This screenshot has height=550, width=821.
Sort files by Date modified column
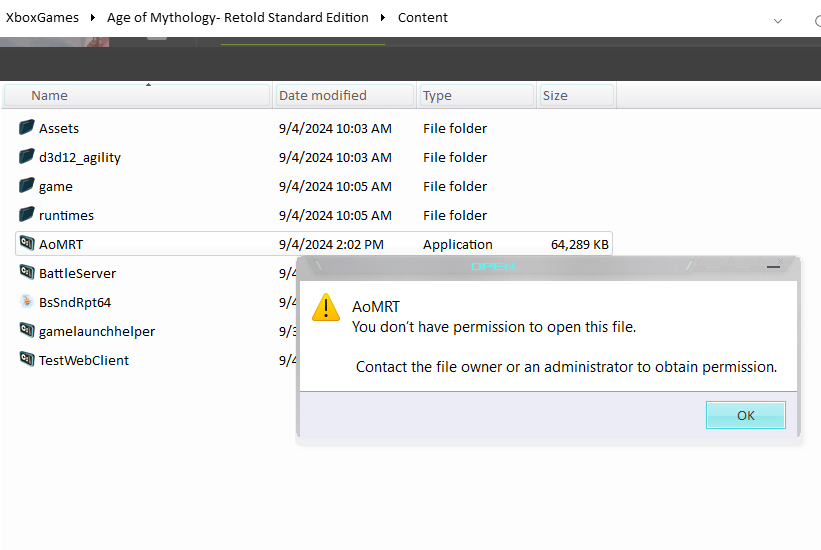(x=345, y=95)
